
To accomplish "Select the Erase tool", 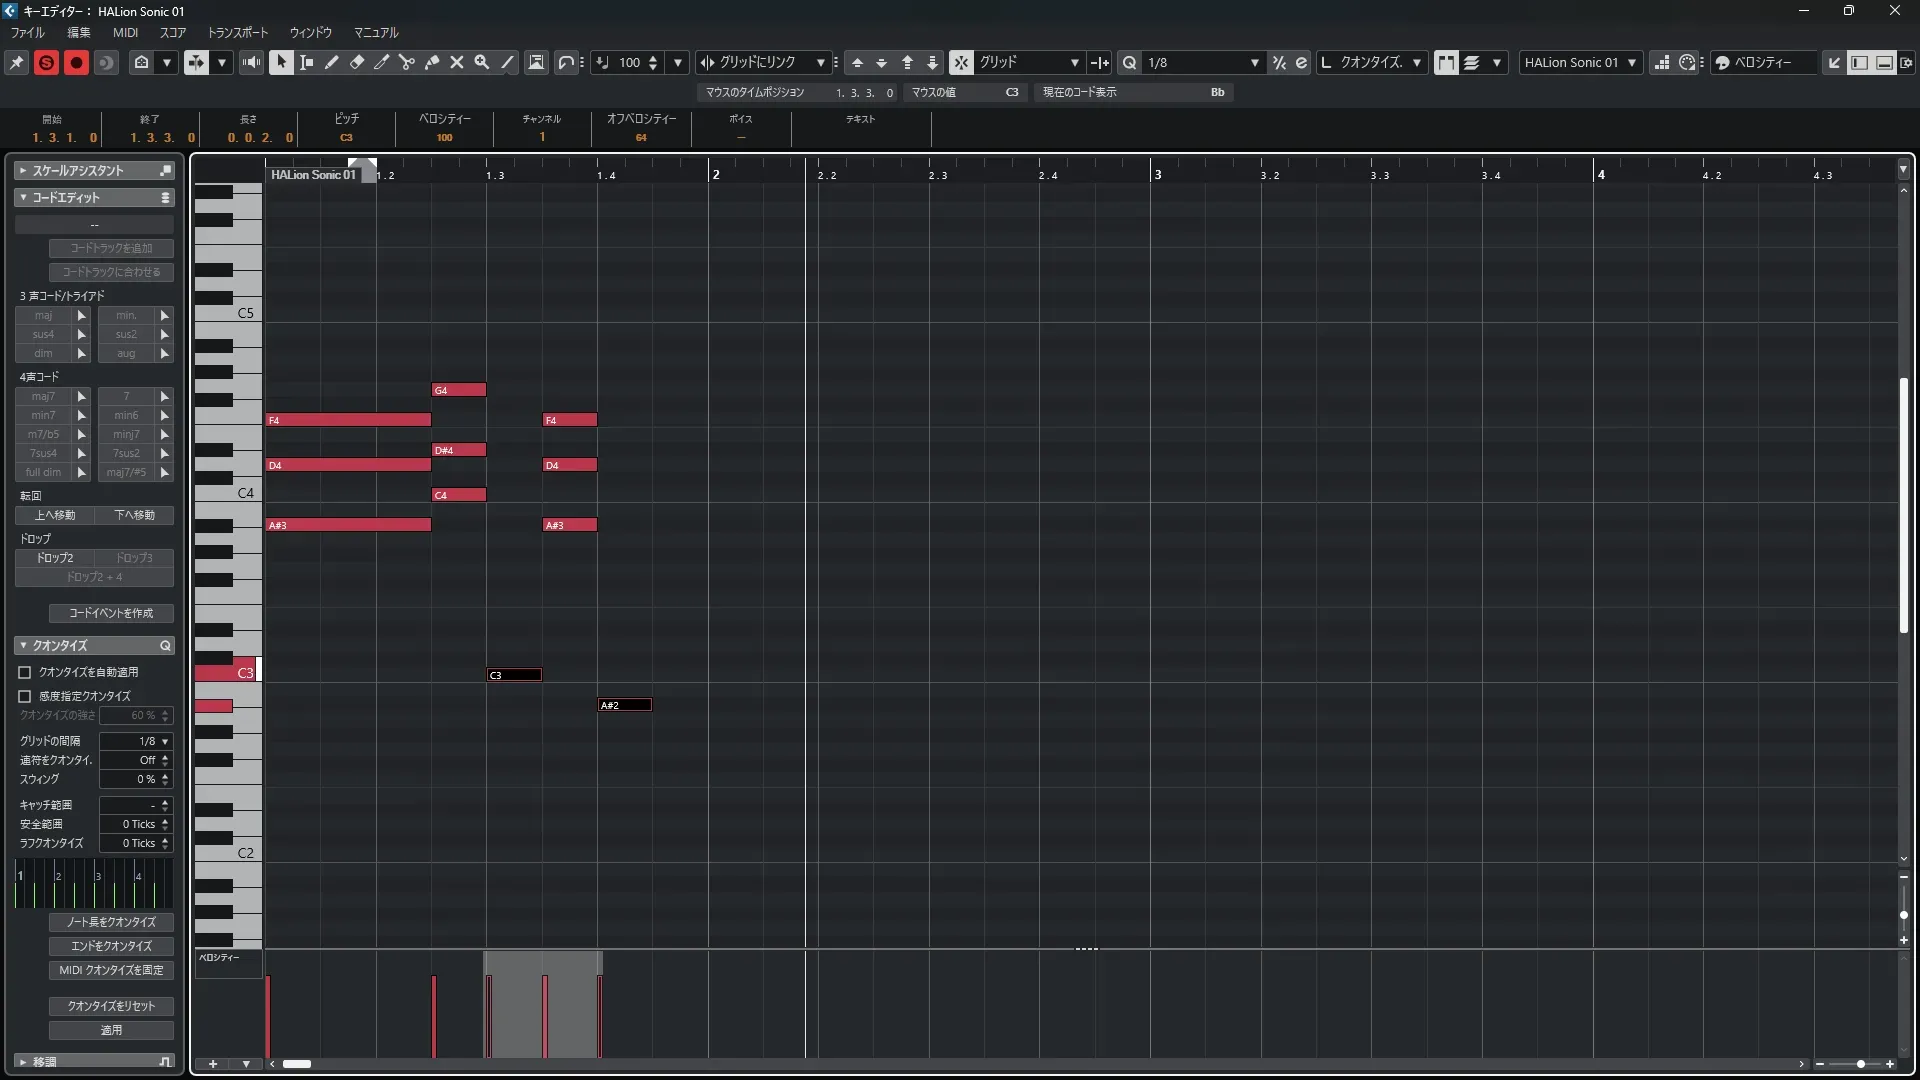I will pyautogui.click(x=357, y=62).
